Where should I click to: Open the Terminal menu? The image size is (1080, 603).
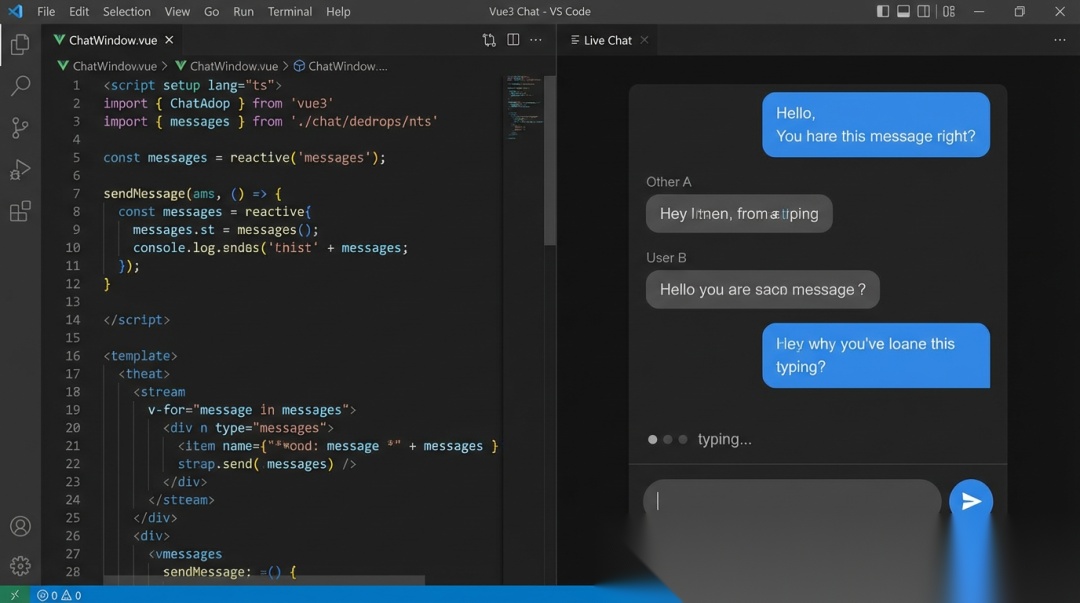click(x=290, y=12)
